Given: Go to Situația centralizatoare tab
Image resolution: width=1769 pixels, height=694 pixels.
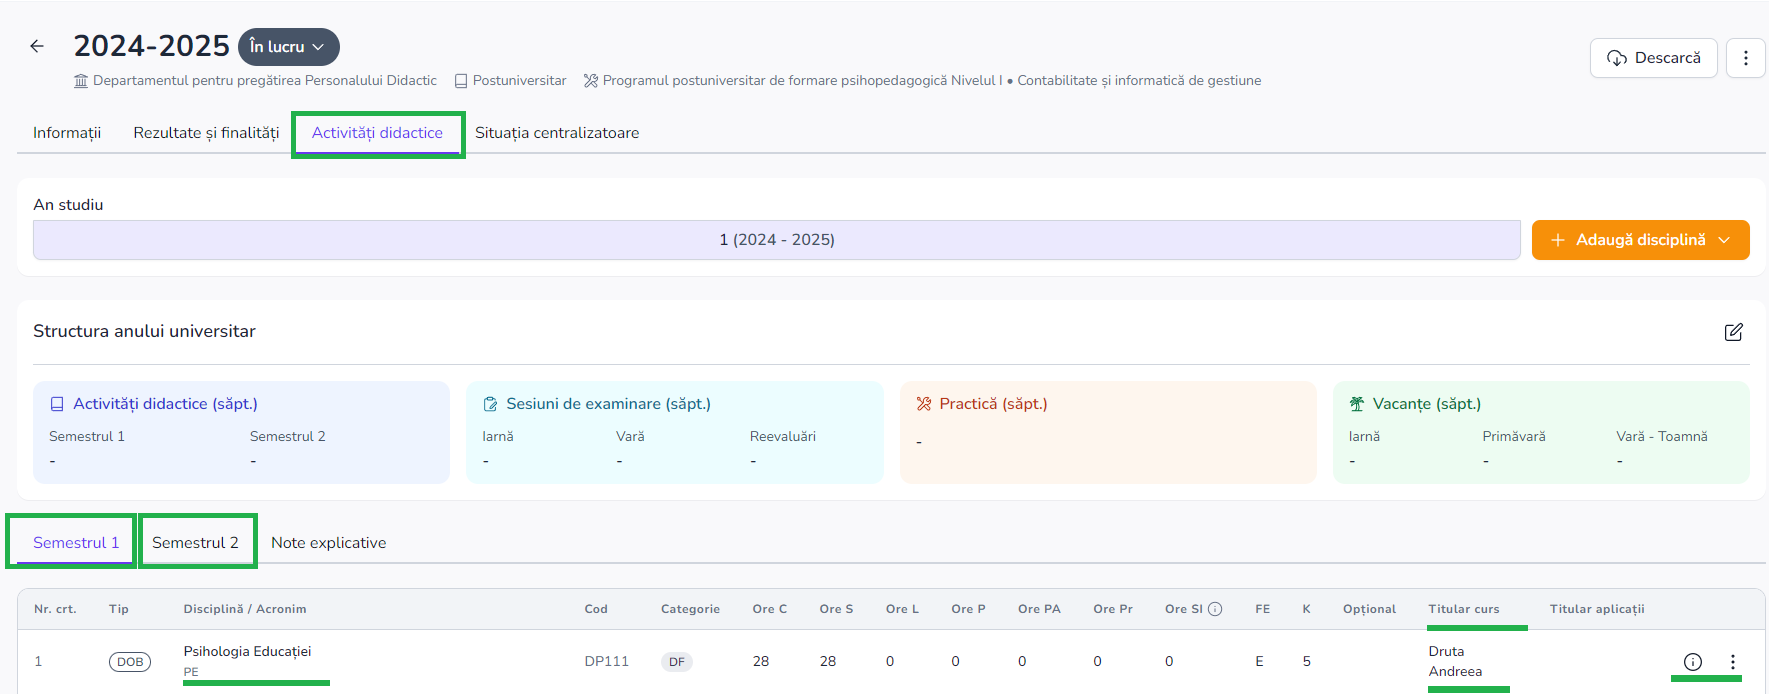Looking at the screenshot, I should point(556,133).
